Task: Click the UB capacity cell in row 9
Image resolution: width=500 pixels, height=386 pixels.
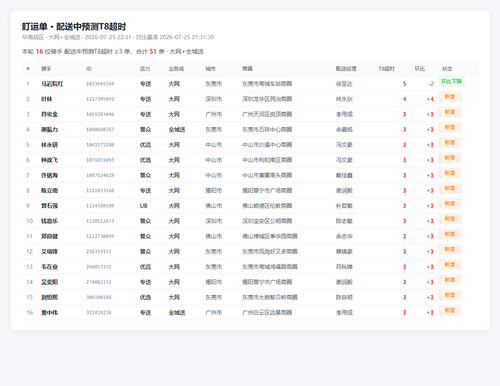Action: coord(144,206)
